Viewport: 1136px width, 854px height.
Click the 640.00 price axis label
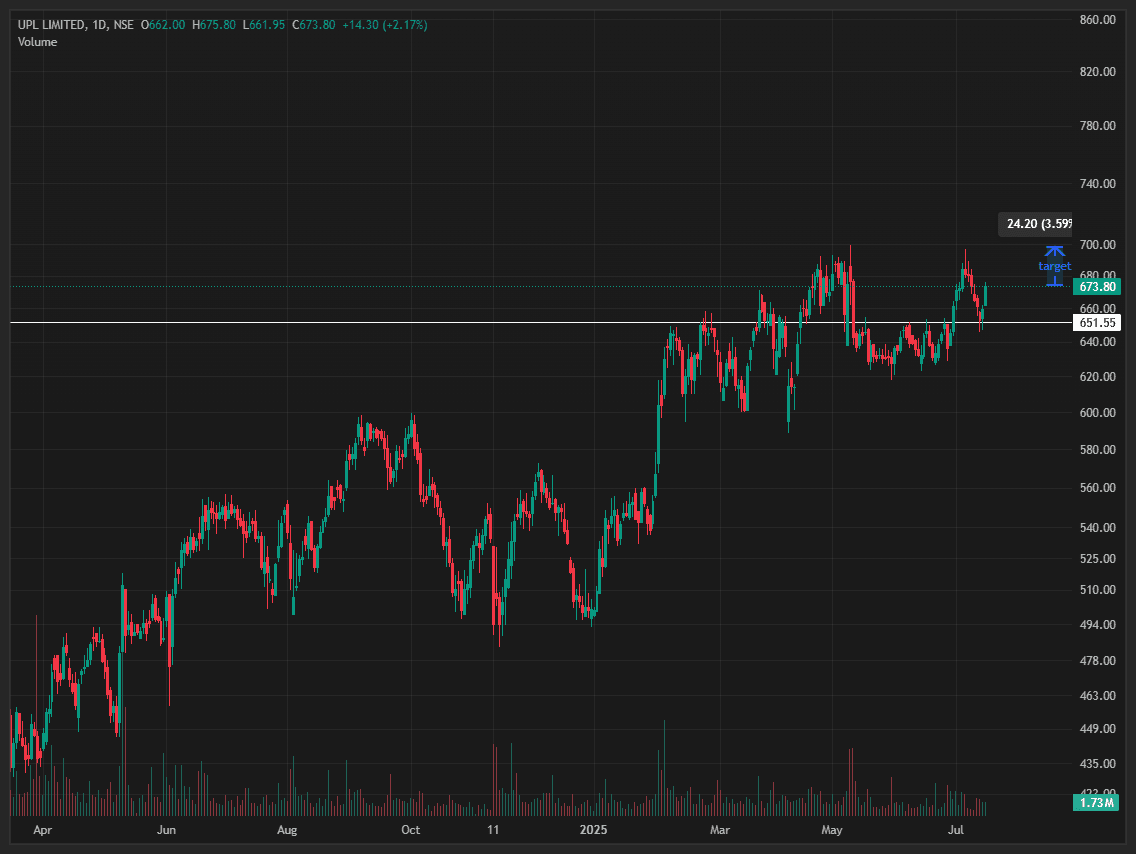(1098, 341)
